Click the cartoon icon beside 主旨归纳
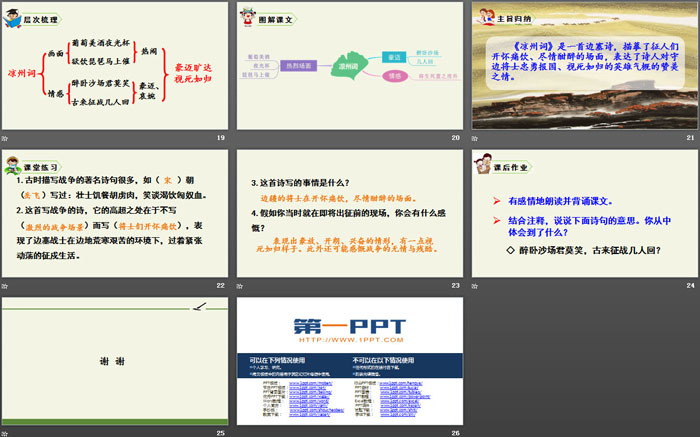The height and width of the screenshot is (437, 700). (x=482, y=18)
